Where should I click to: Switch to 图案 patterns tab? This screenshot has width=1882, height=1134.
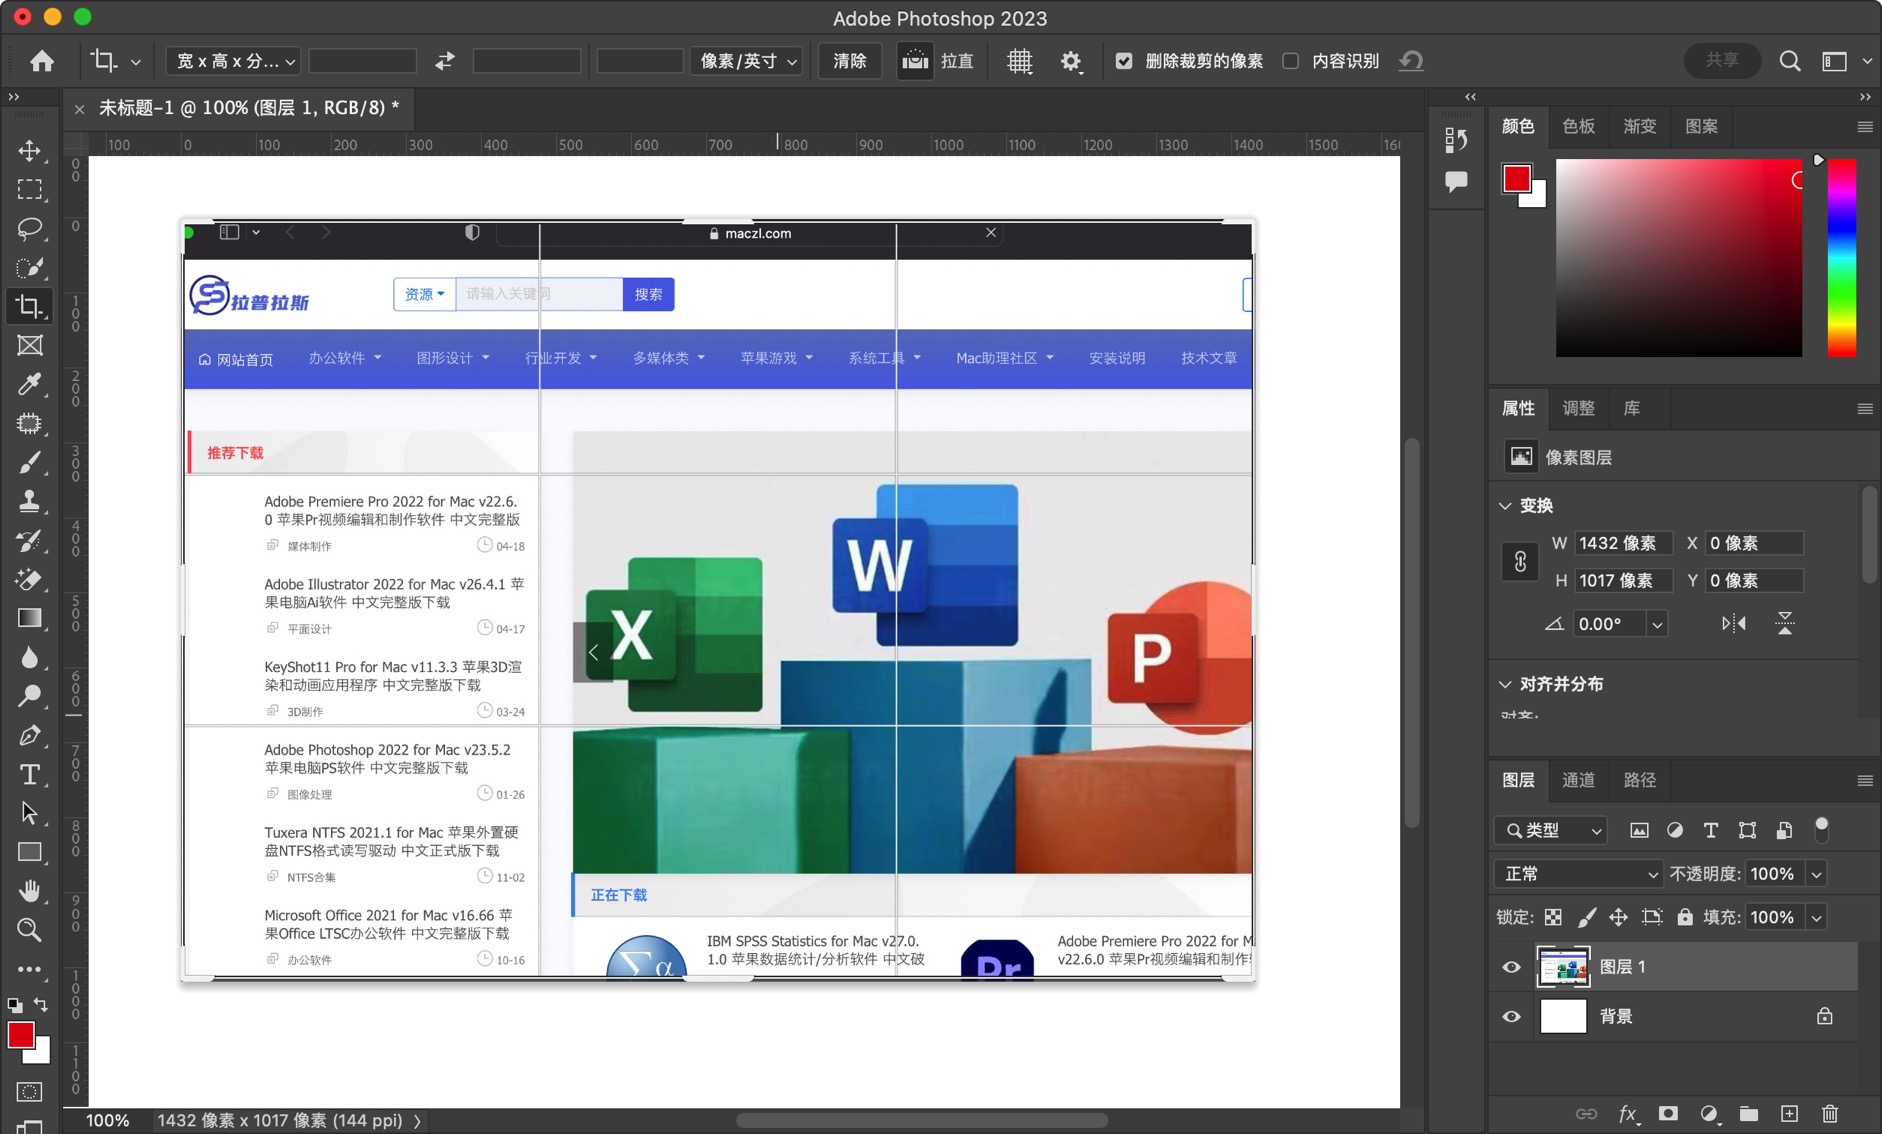coord(1701,126)
